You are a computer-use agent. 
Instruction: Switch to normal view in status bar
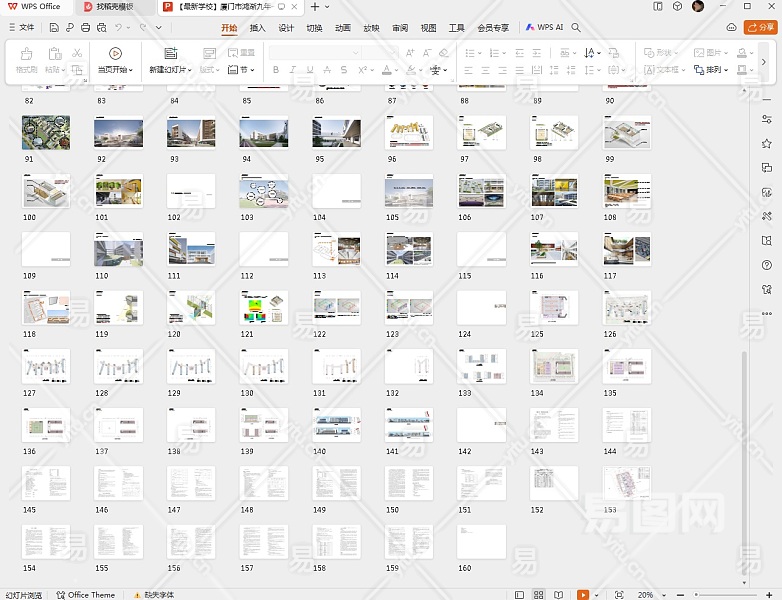click(520, 594)
